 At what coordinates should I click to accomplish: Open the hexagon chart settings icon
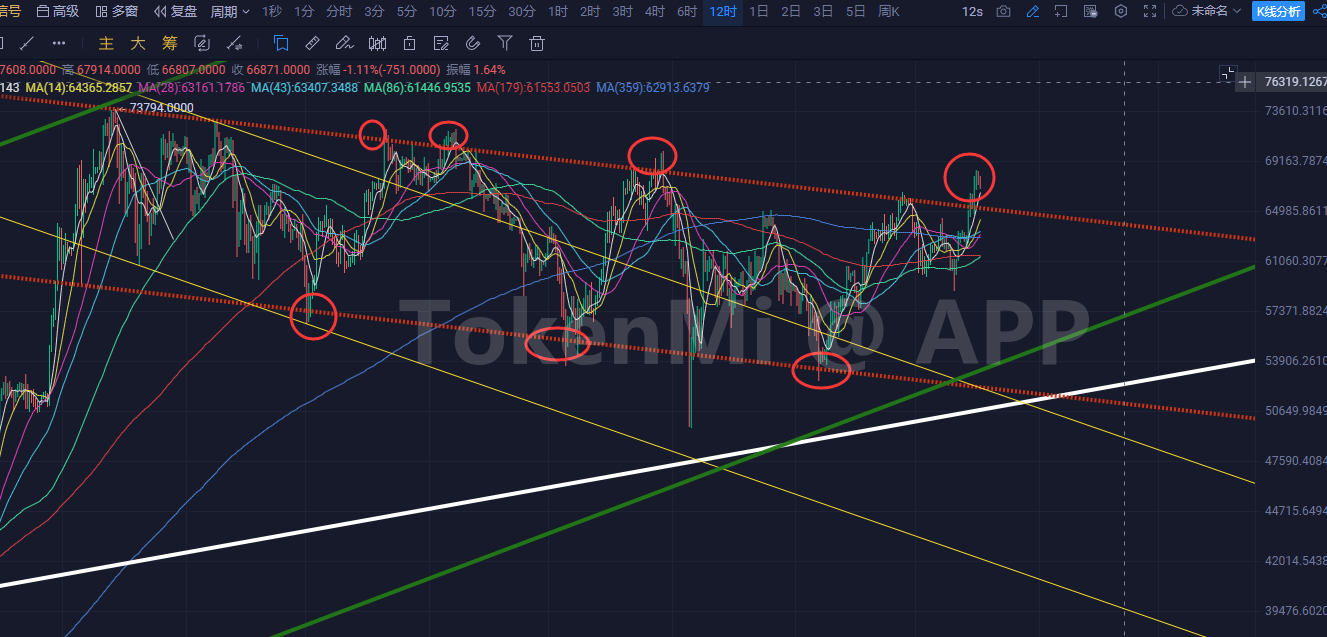pyautogui.click(x=1121, y=12)
